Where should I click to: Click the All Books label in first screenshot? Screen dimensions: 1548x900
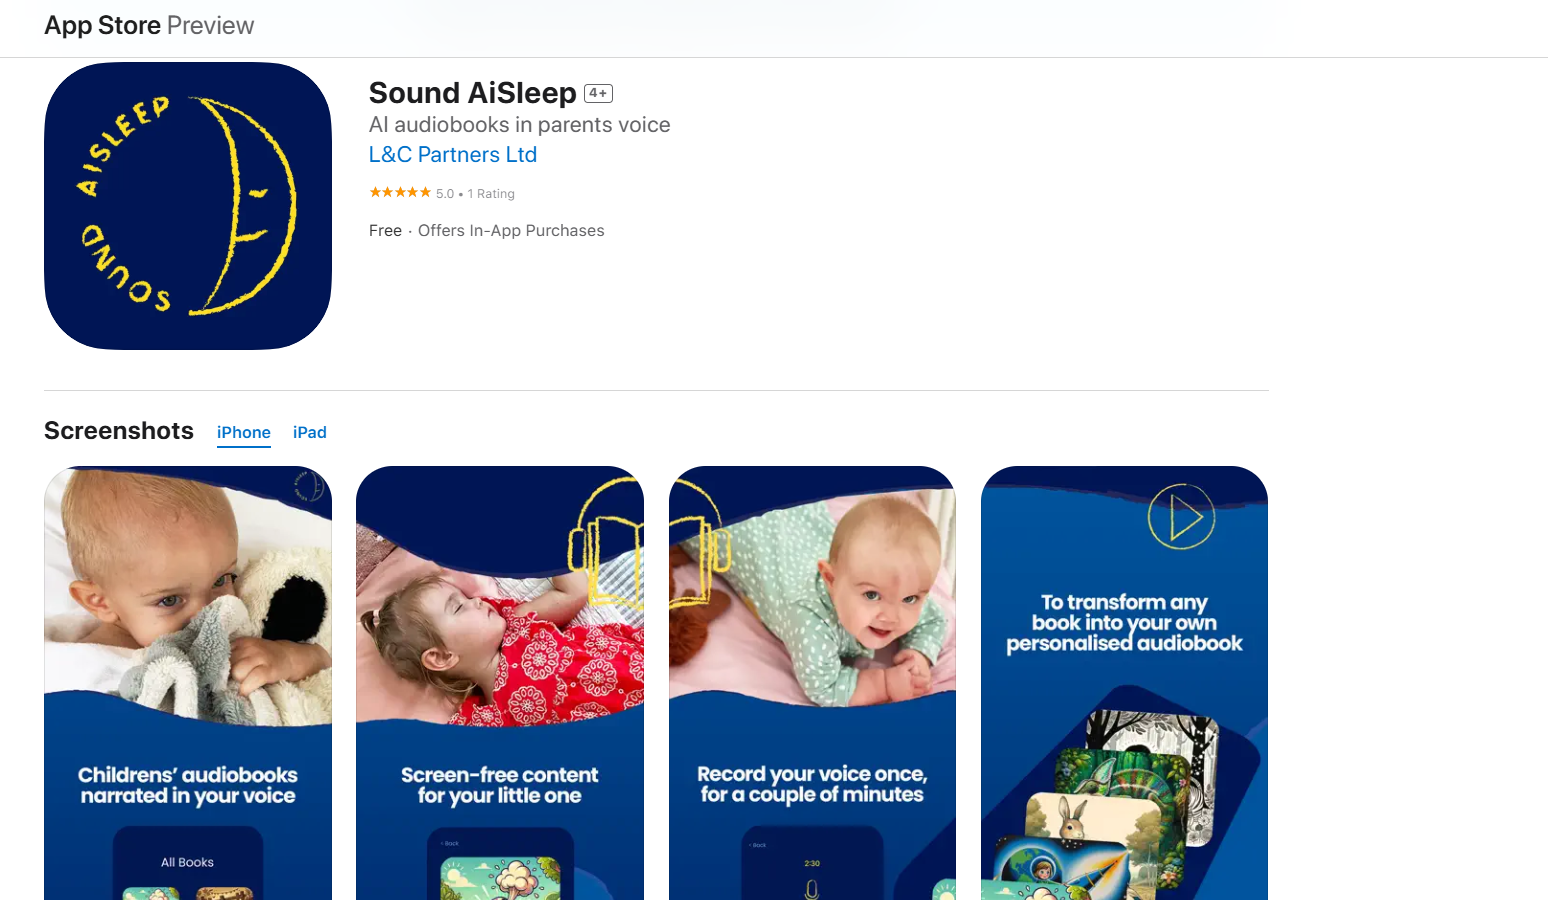click(188, 862)
